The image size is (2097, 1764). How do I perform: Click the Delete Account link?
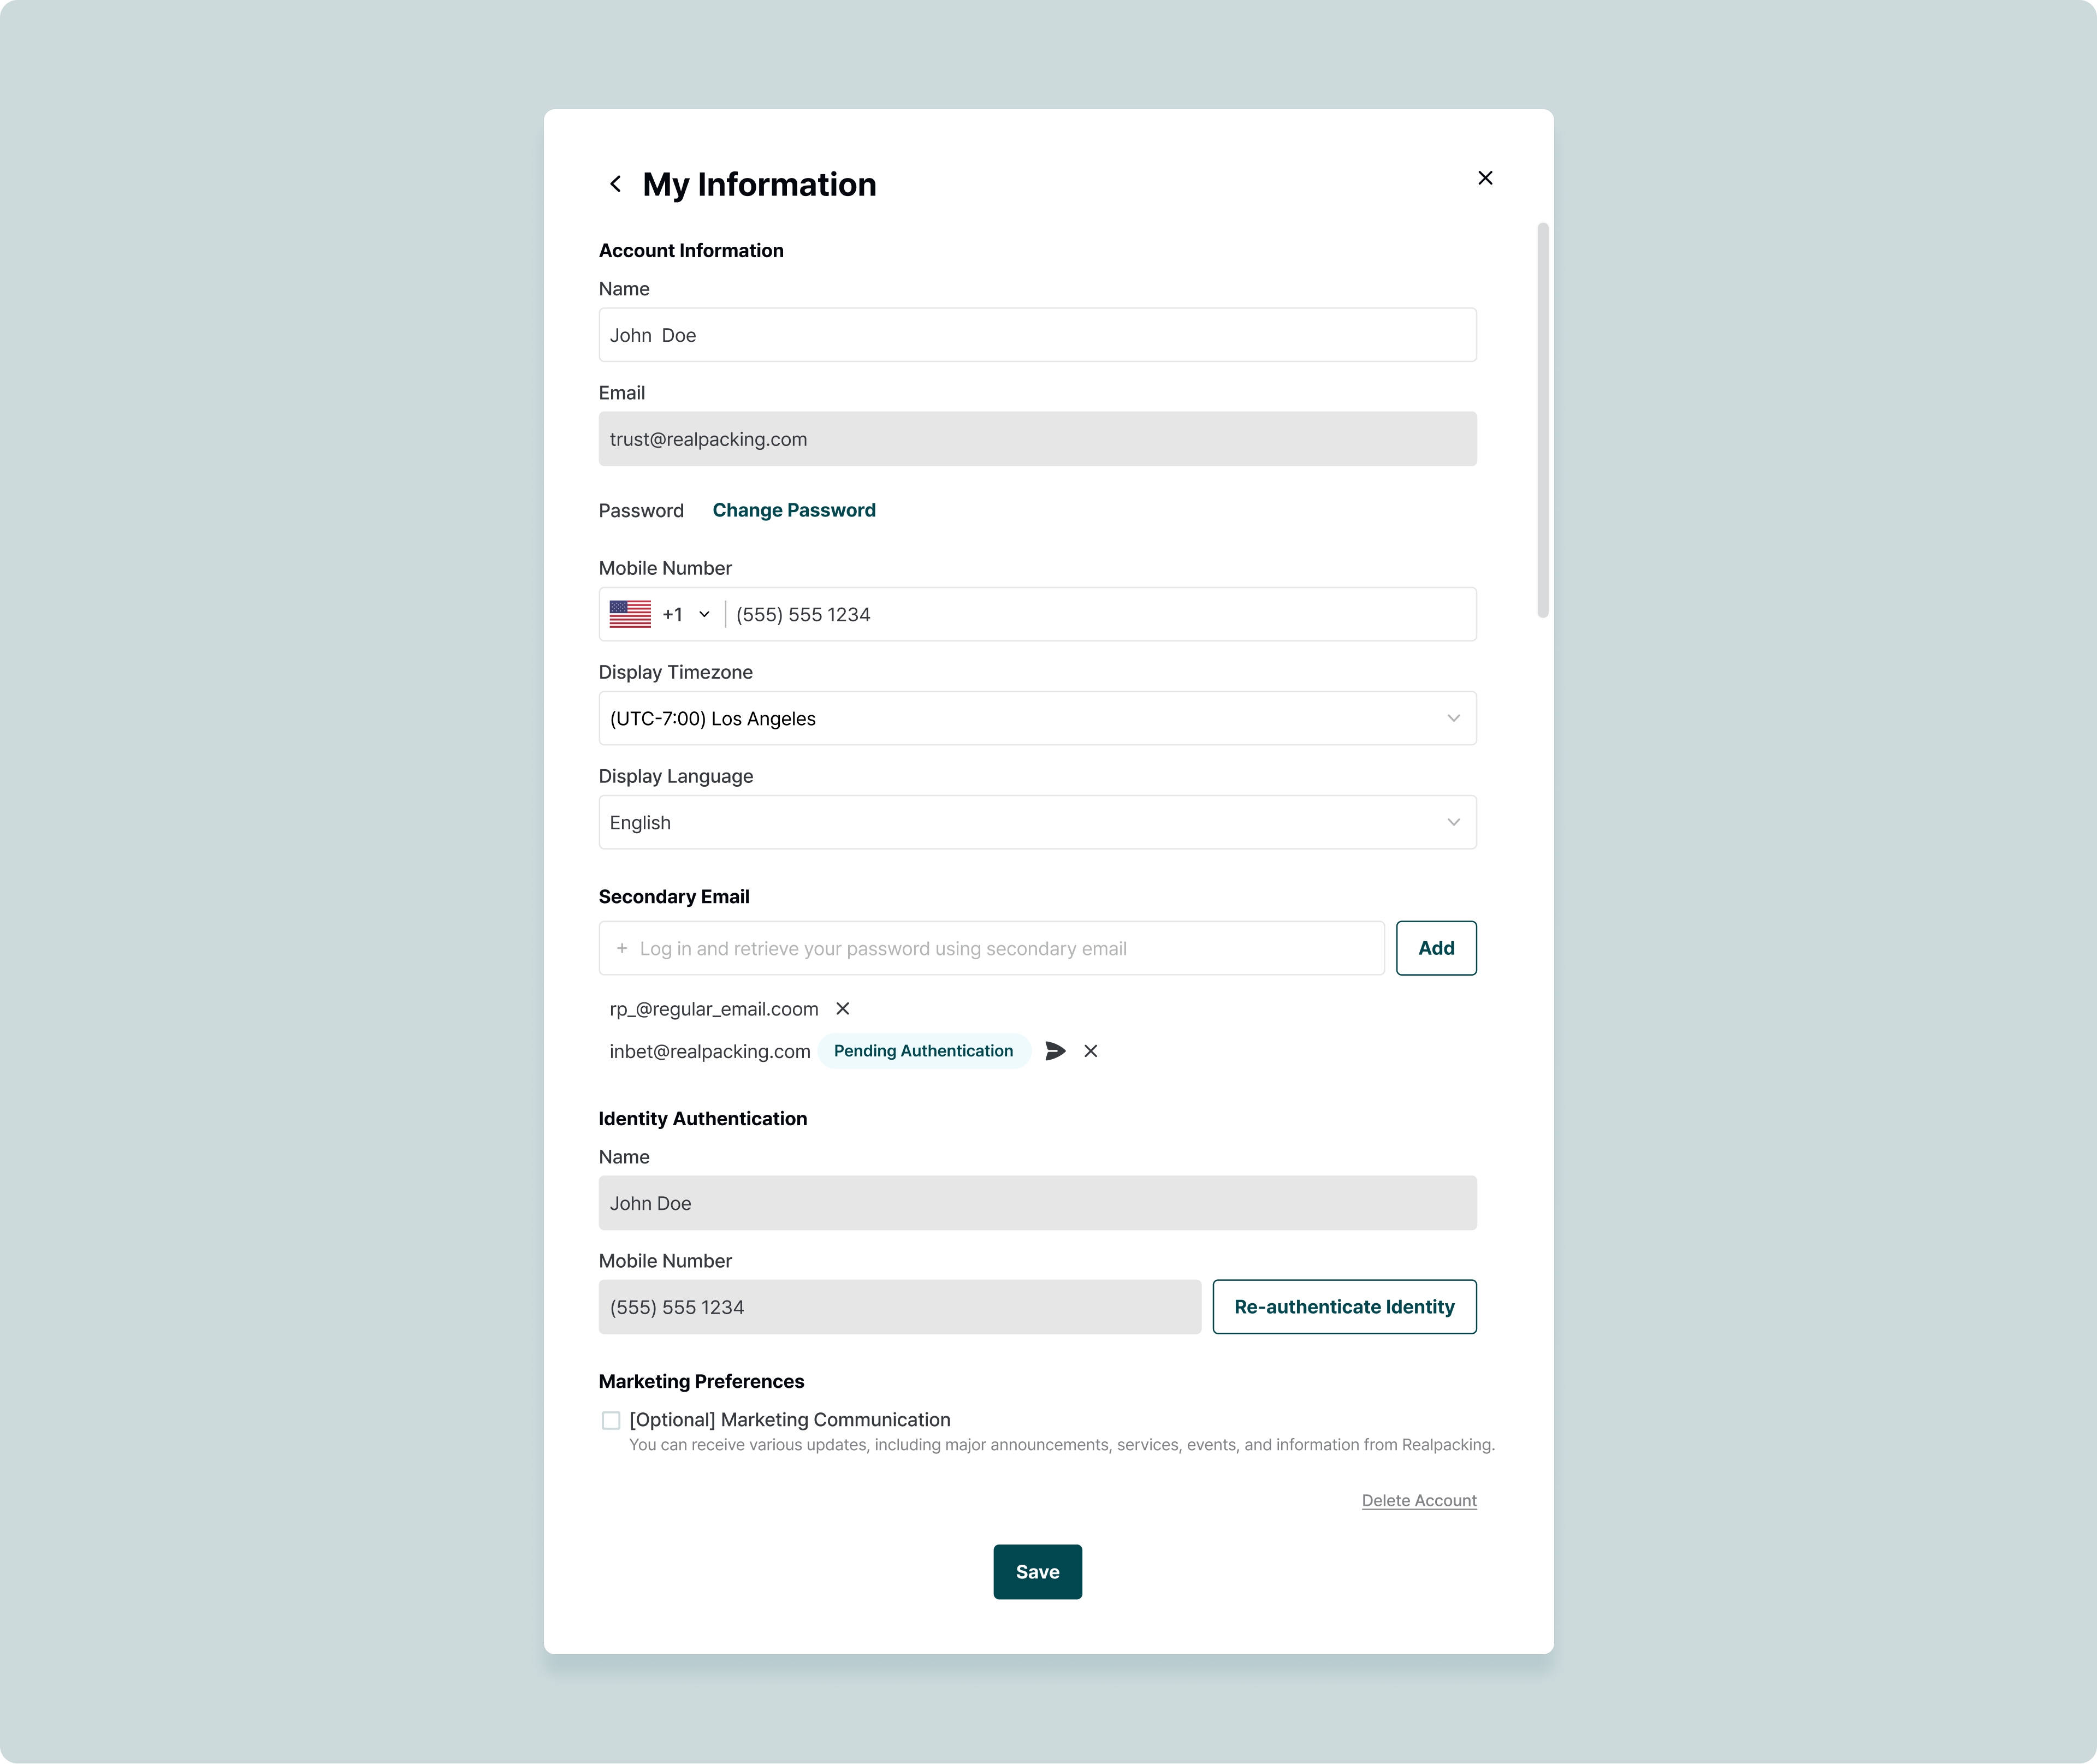click(x=1419, y=1500)
